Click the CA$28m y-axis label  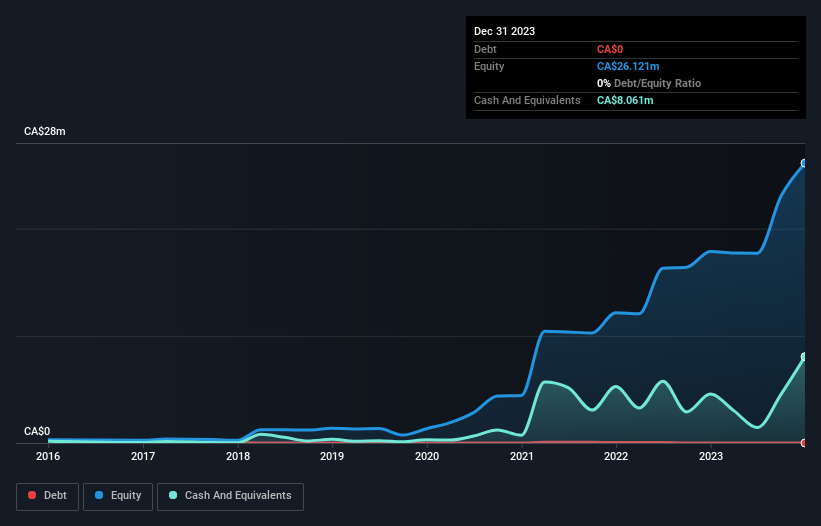click(x=45, y=131)
